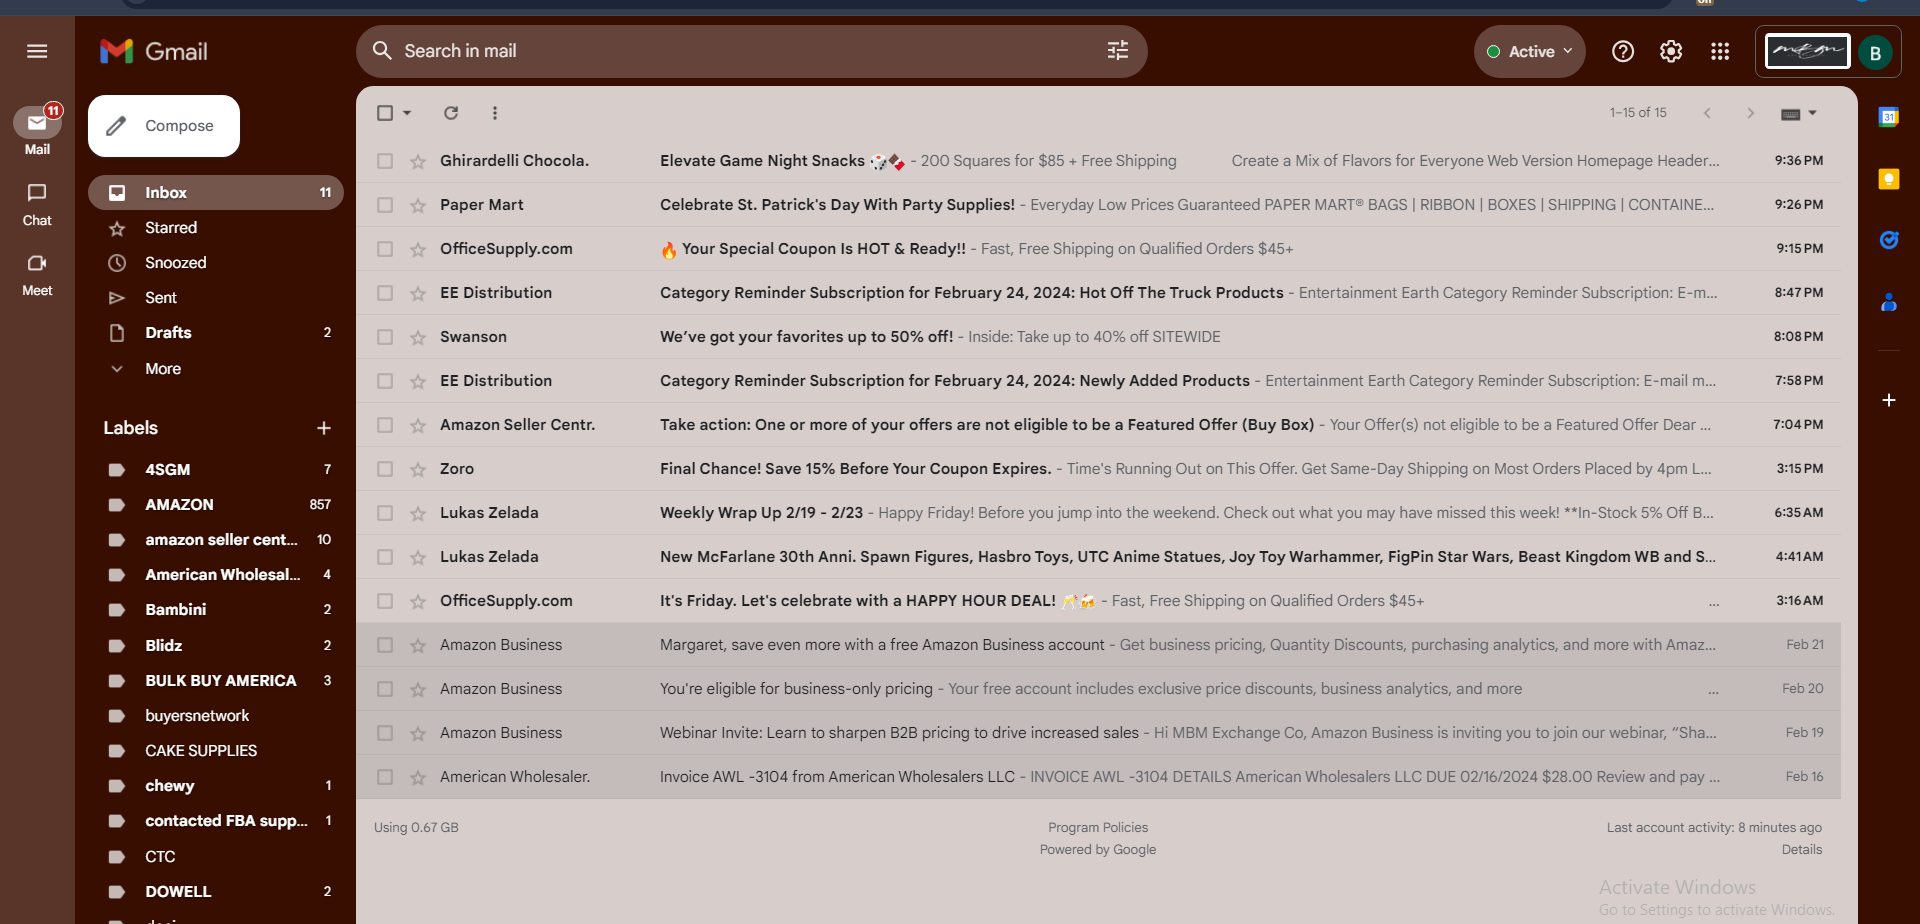Image resolution: width=1920 pixels, height=924 pixels.
Task: Open the Blidz label
Action: (215, 646)
